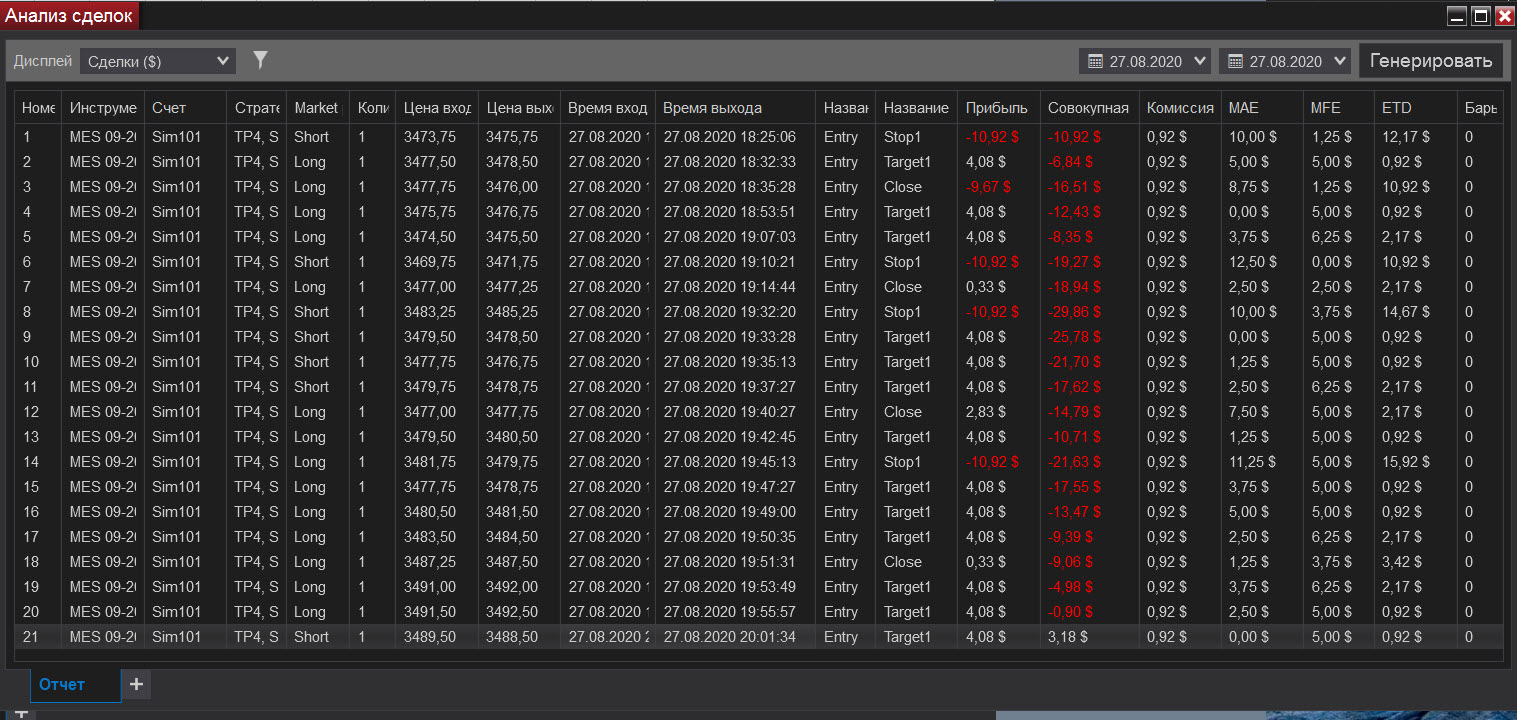This screenshot has width=1517, height=720.
Task: Click the exit price 3484,50
Action: pos(512,537)
